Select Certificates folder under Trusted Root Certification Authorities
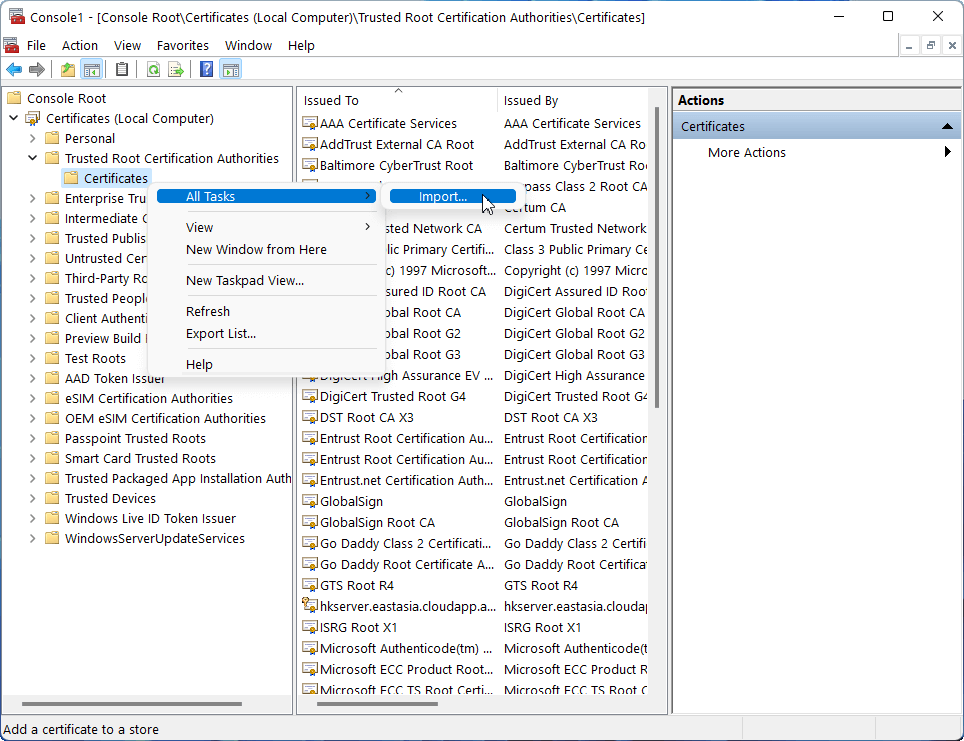 pyautogui.click(x=116, y=178)
